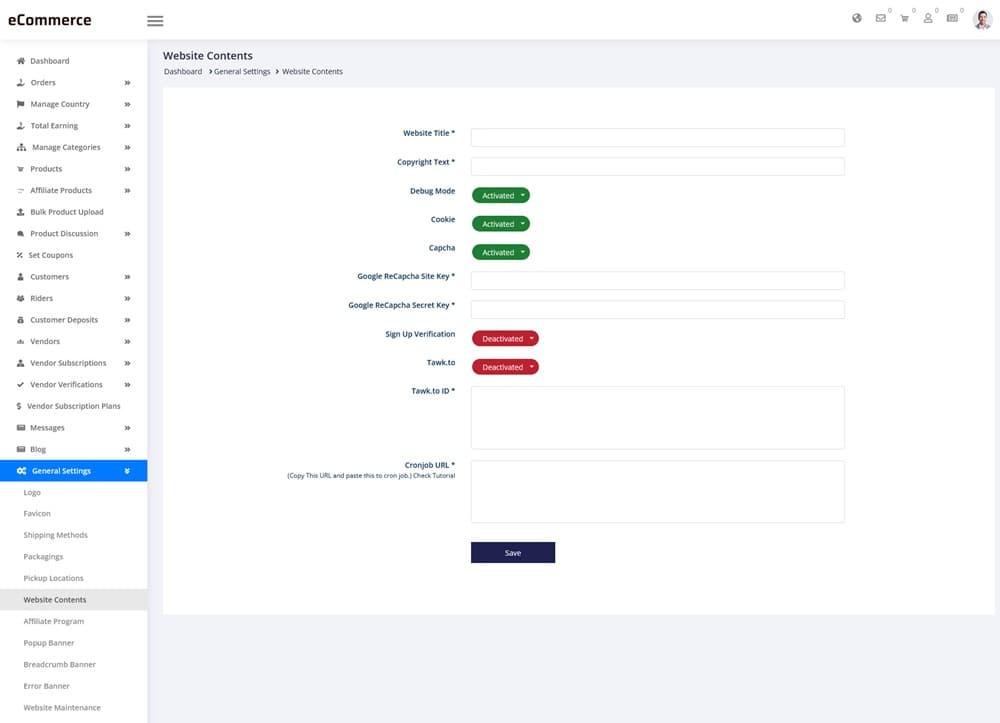Click the Website Title input field
Image resolution: width=1000 pixels, height=723 pixels.
click(x=657, y=138)
